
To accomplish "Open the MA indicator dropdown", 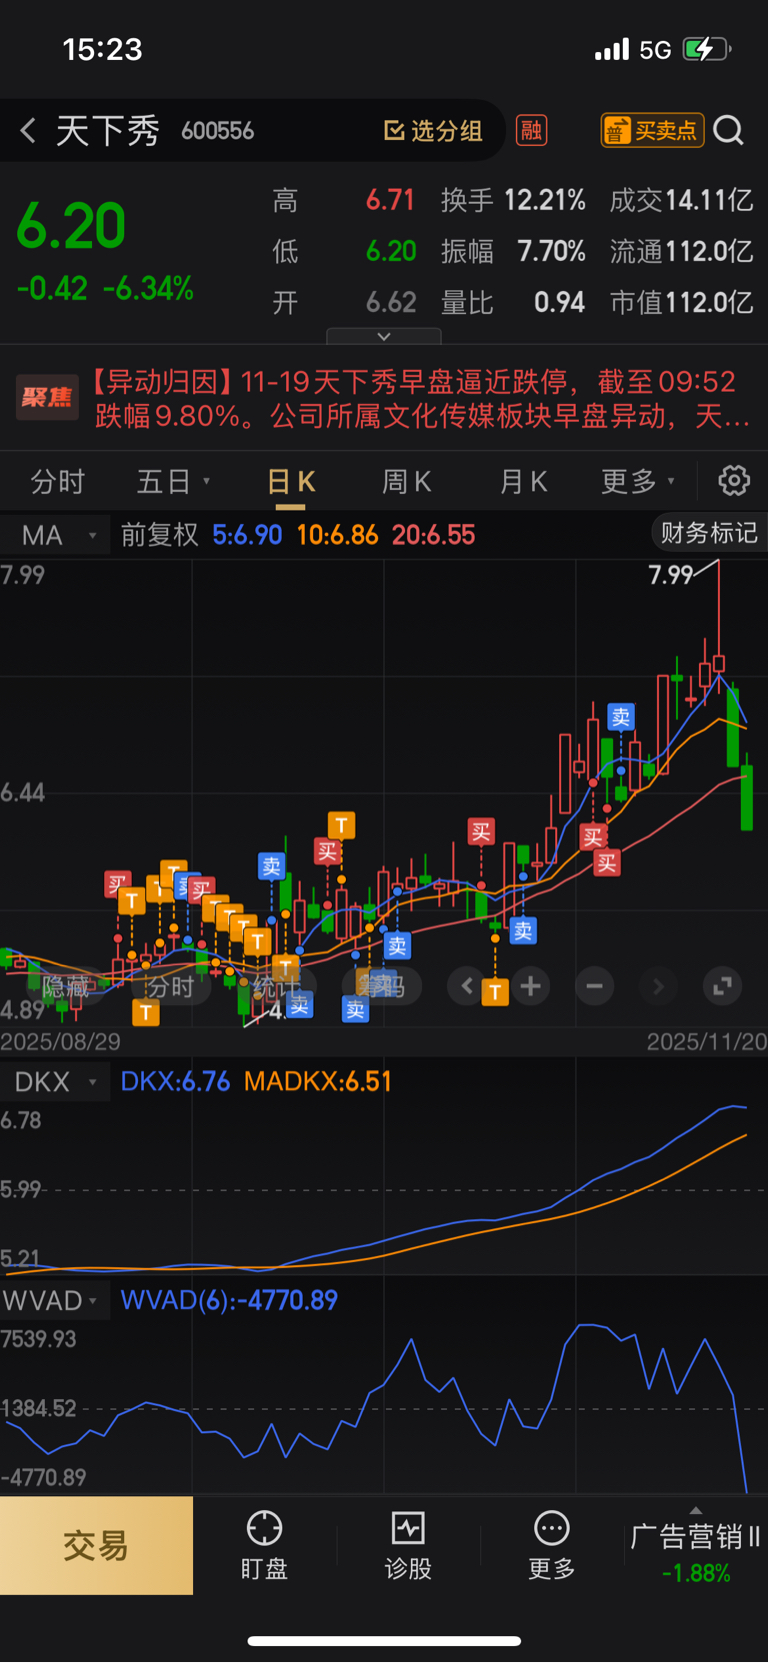I will [x=55, y=536].
